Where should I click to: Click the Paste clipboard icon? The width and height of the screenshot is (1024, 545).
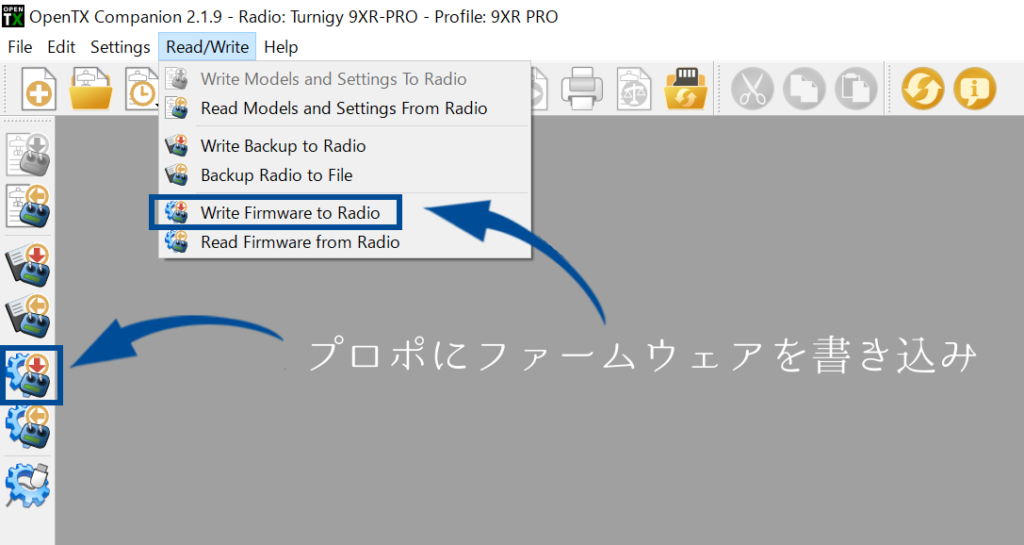856,89
